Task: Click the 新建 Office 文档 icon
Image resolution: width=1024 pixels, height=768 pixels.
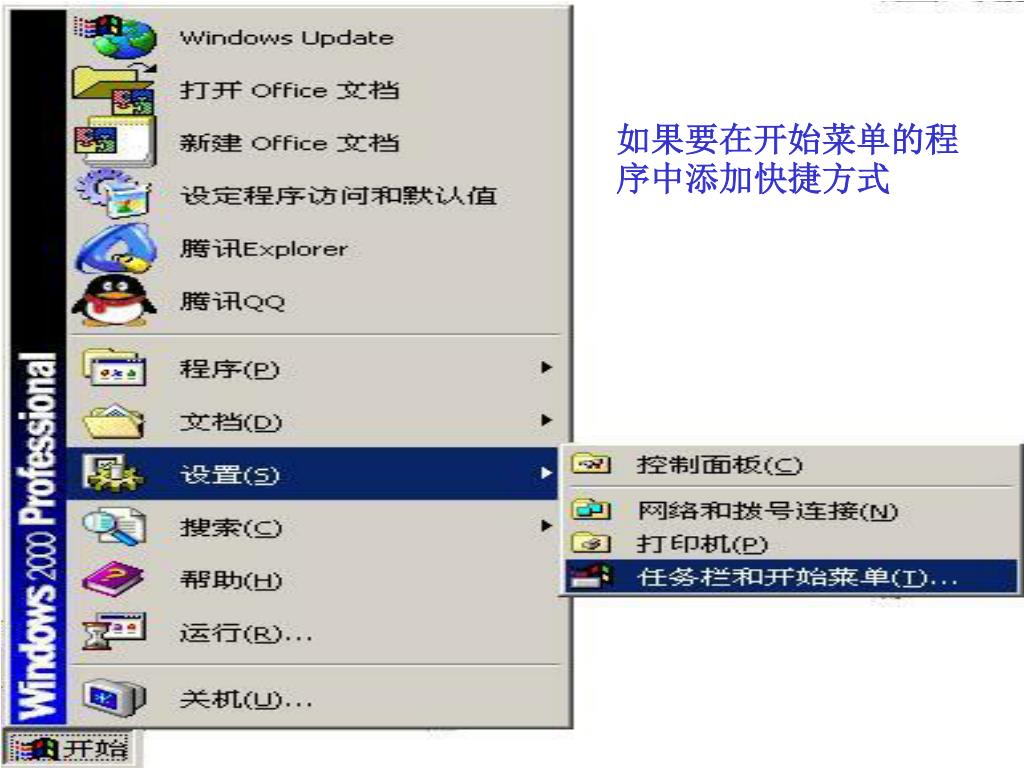Action: pyautogui.click(x=115, y=142)
